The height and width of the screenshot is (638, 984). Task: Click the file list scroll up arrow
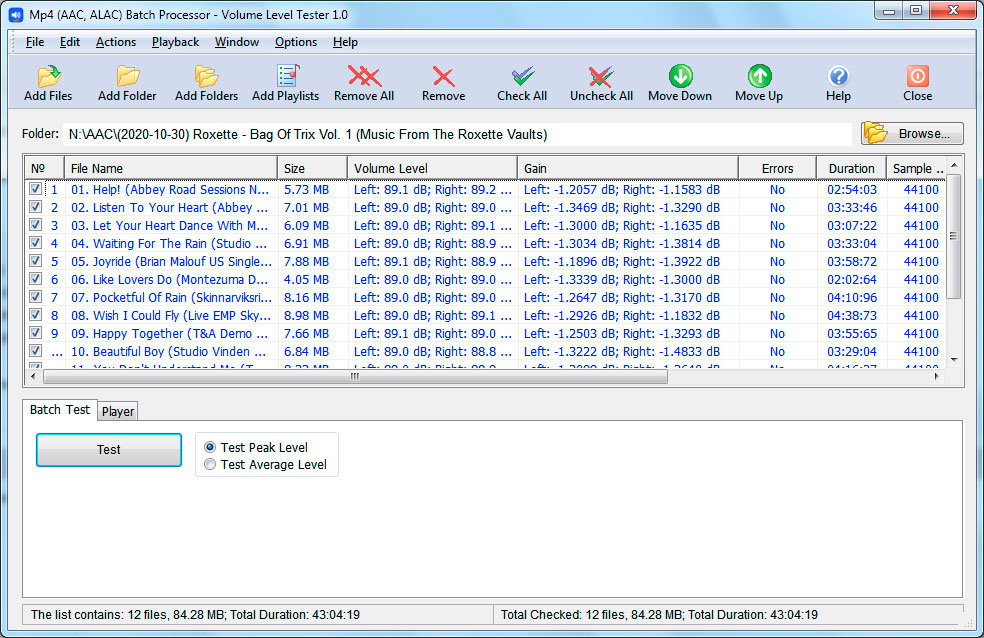[x=954, y=165]
